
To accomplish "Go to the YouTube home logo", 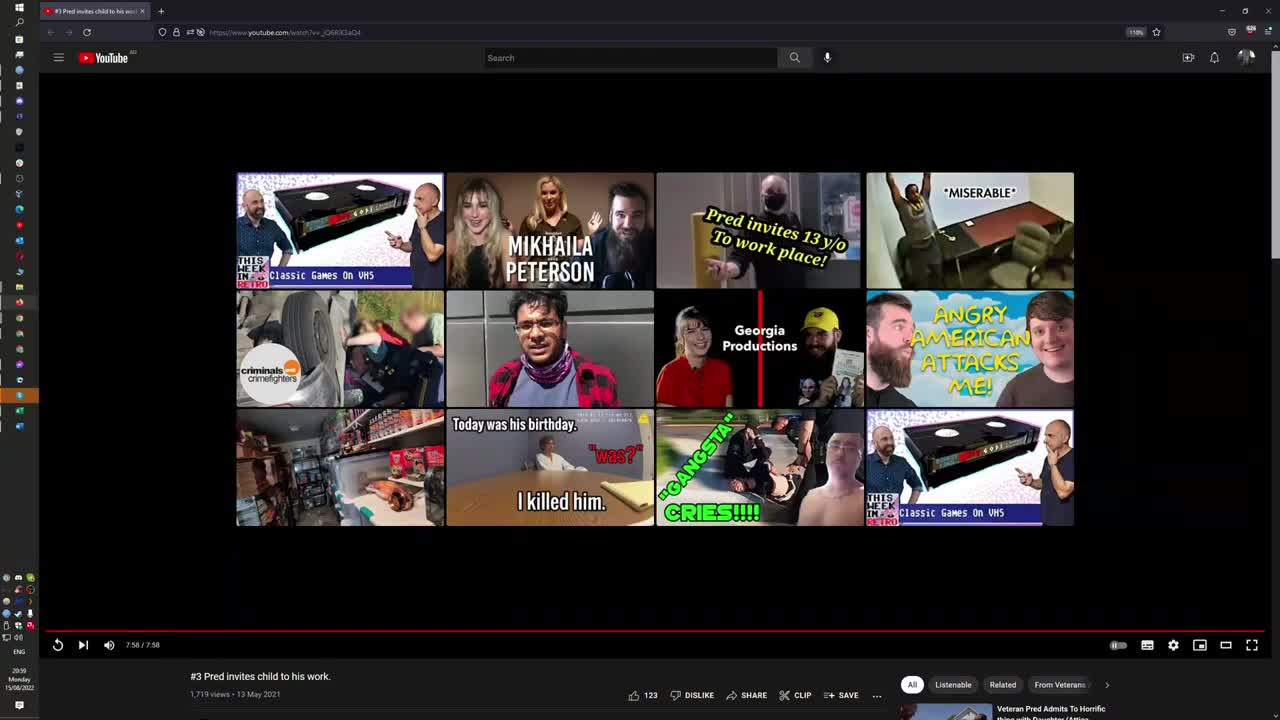I will coord(105,58).
